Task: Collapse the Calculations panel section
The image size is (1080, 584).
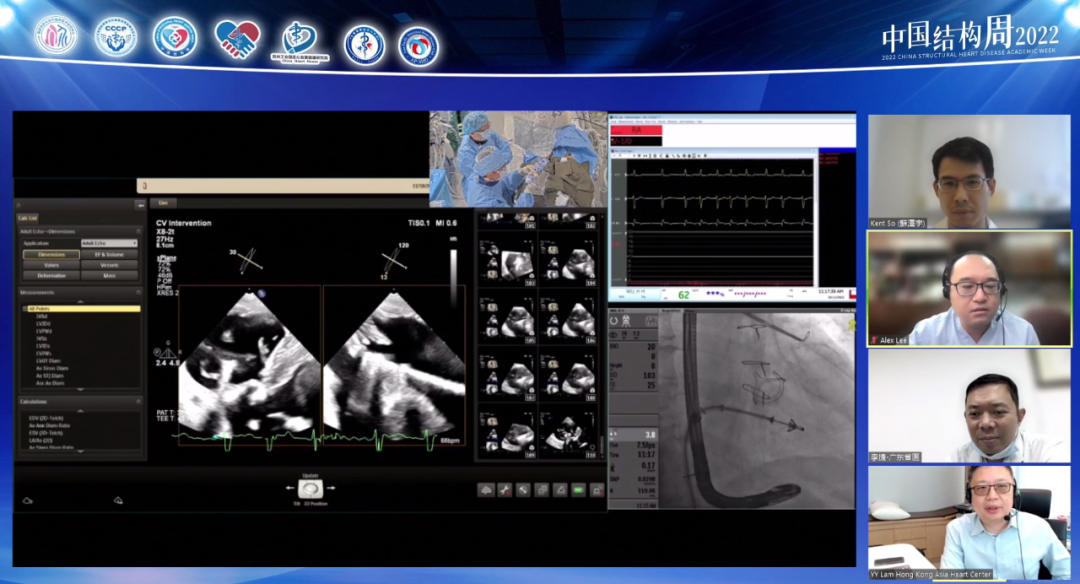Action: (139, 400)
